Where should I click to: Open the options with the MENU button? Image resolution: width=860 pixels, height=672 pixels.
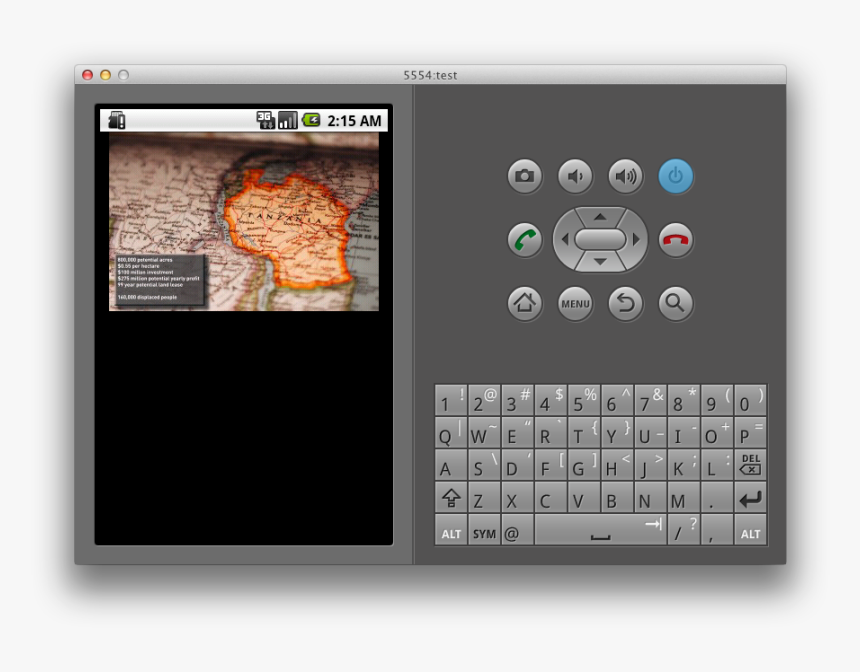click(575, 303)
